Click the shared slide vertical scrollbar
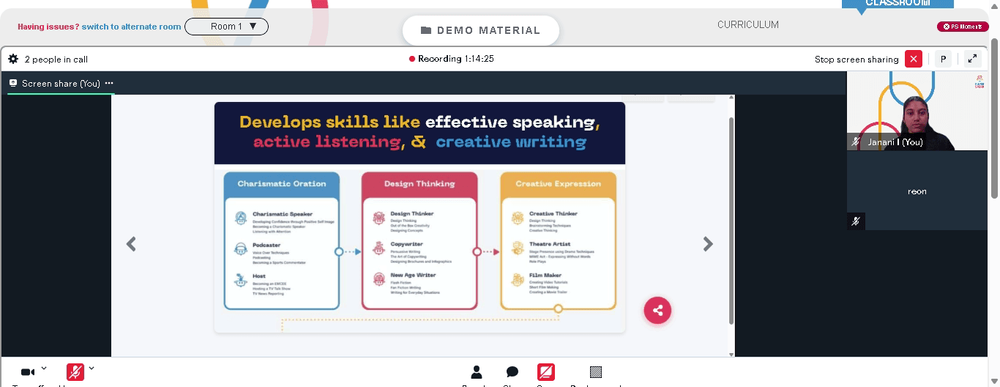This screenshot has width=1000, height=387. click(x=732, y=220)
